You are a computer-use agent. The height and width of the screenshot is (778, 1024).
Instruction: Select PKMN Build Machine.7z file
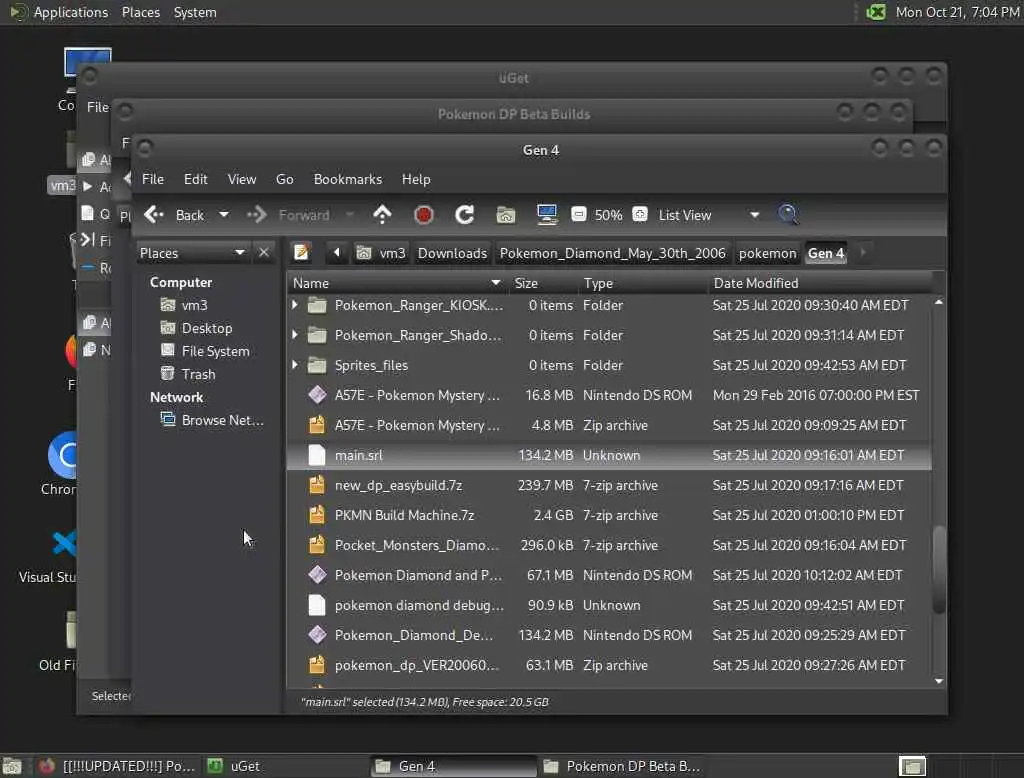coord(609,515)
